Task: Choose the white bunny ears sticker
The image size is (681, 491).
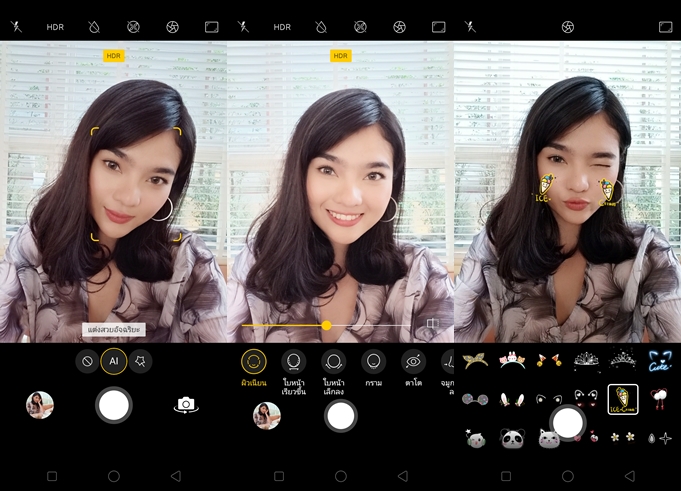Action: (513, 399)
